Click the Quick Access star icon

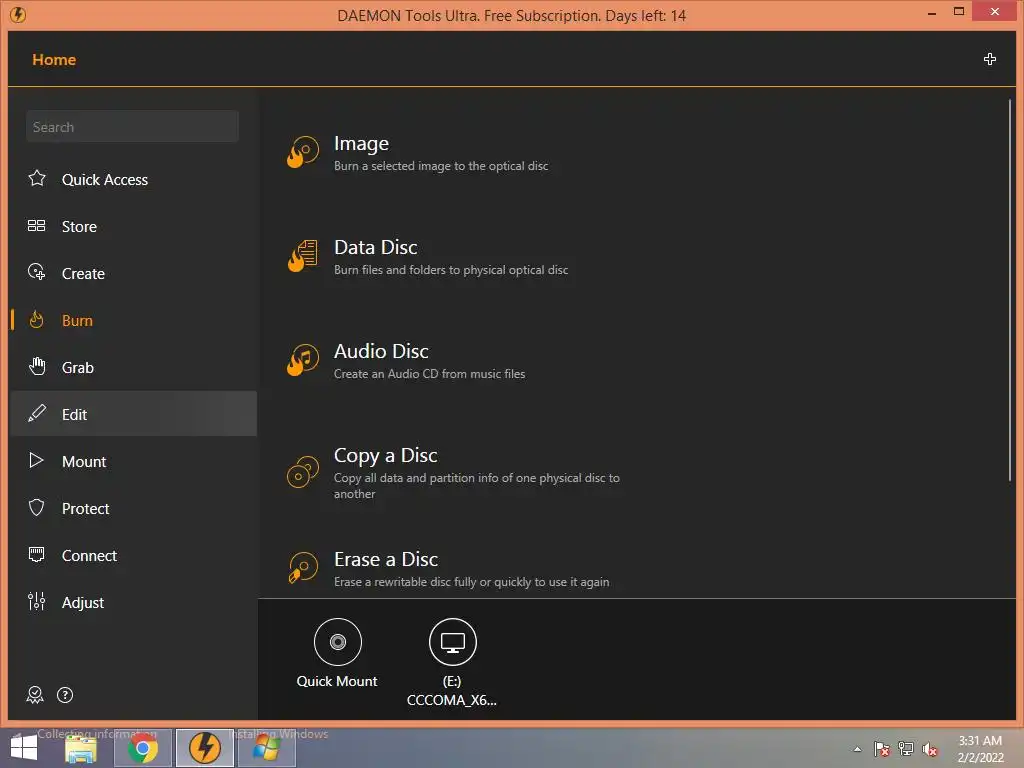[x=37, y=178]
